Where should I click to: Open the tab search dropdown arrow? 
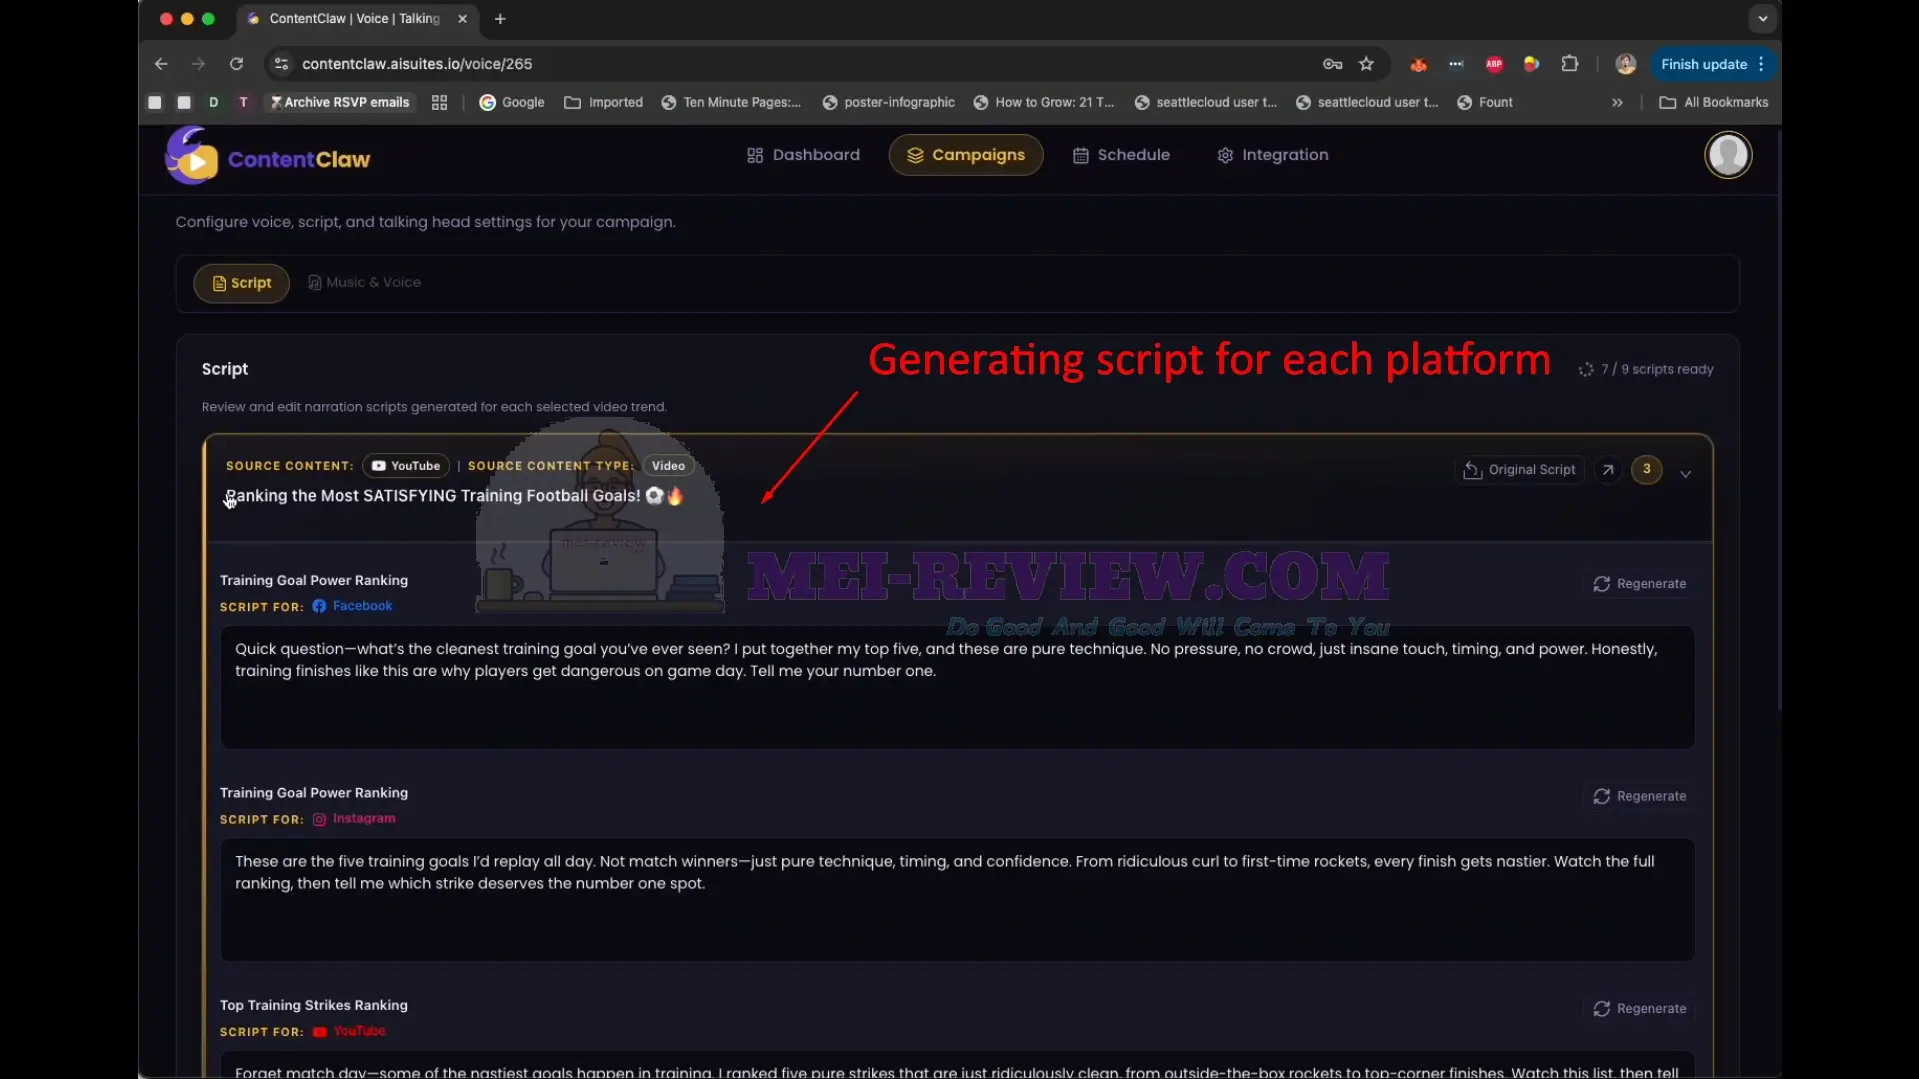pyautogui.click(x=1762, y=19)
